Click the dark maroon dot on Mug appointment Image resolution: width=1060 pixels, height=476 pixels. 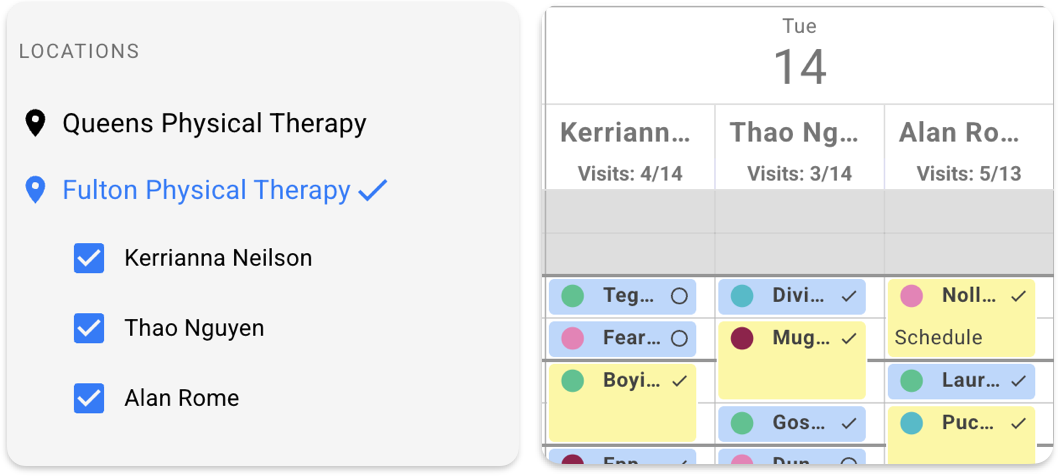[x=742, y=339]
